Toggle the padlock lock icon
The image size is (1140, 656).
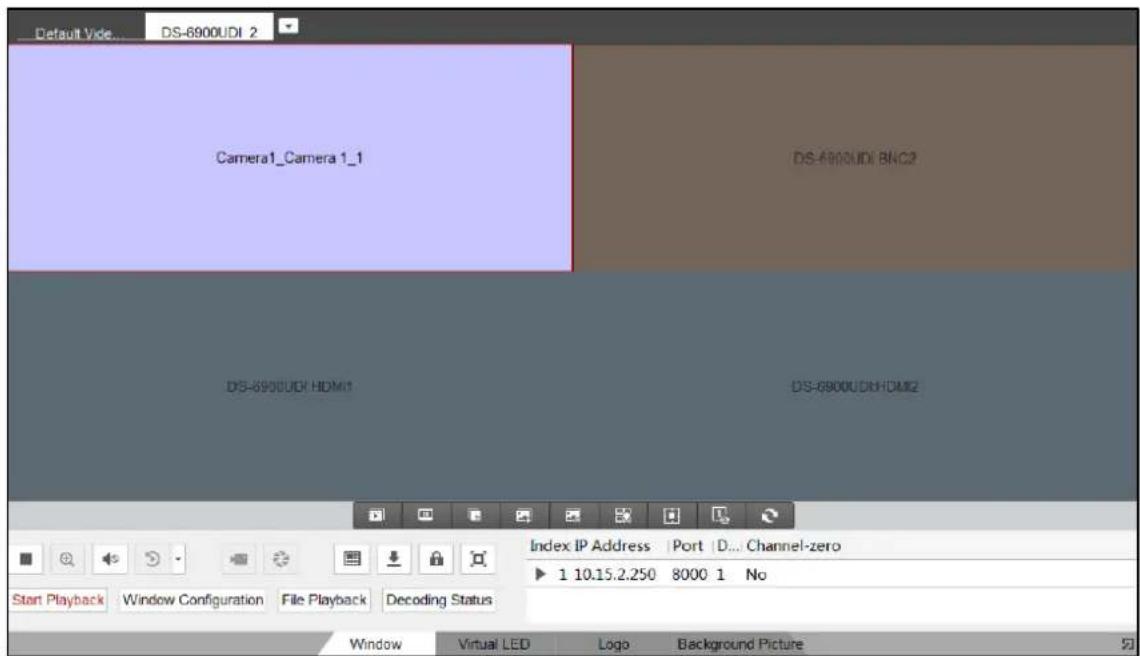click(435, 559)
